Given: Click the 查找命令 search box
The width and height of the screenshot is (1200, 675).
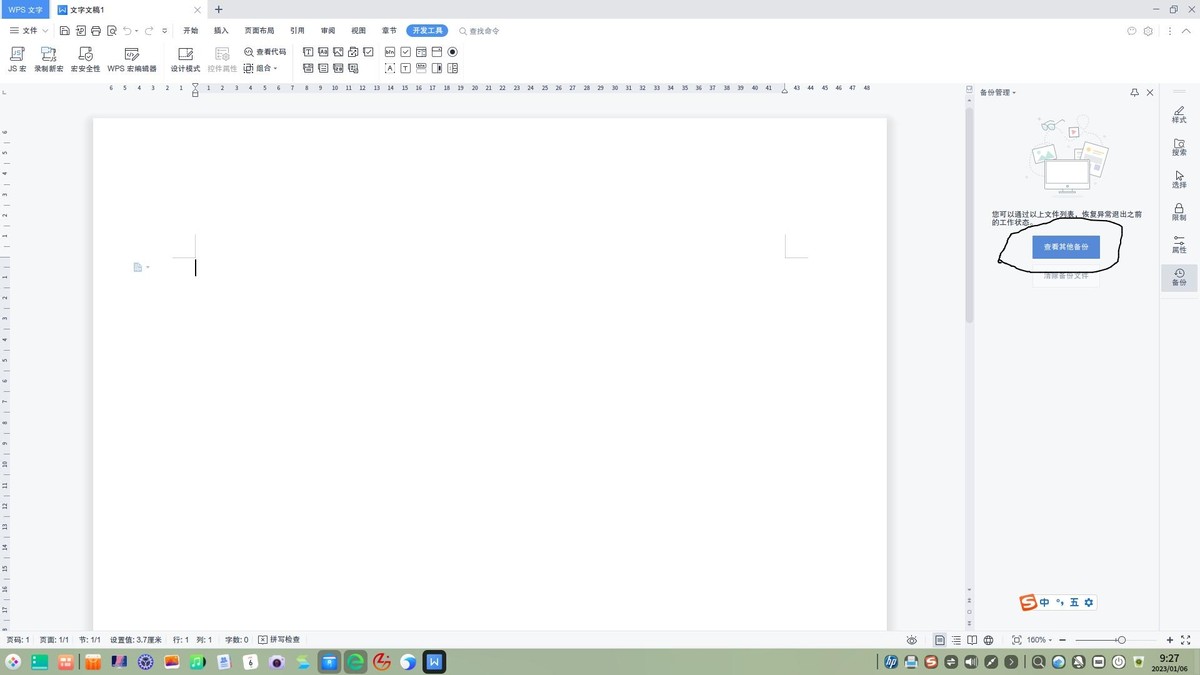Looking at the screenshot, I should pyautogui.click(x=480, y=31).
